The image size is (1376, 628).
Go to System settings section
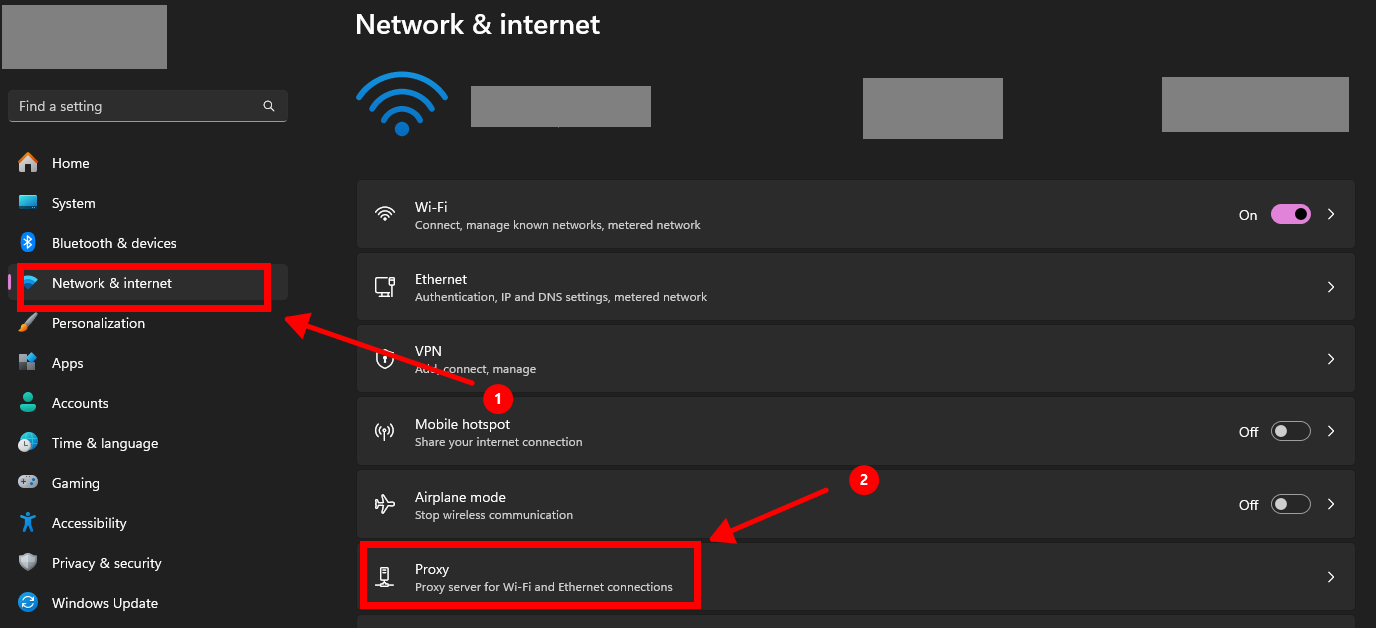pyautogui.click(x=73, y=203)
